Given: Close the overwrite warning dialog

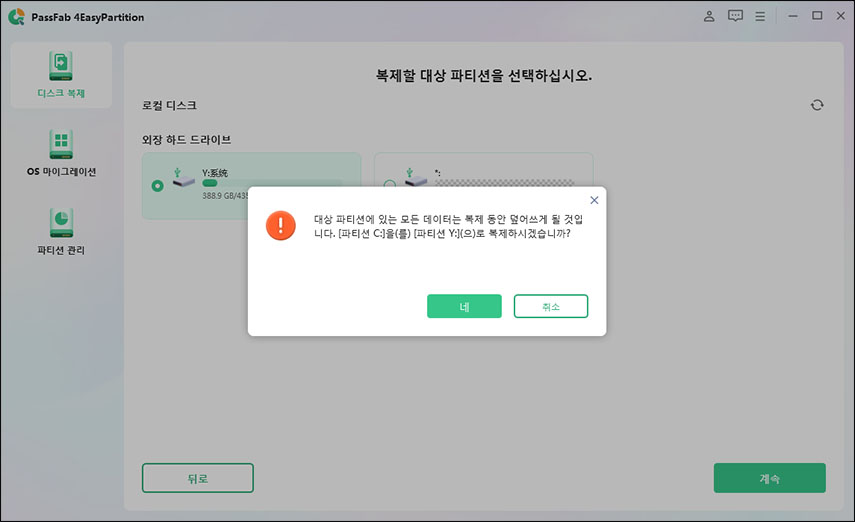Looking at the screenshot, I should pos(594,200).
